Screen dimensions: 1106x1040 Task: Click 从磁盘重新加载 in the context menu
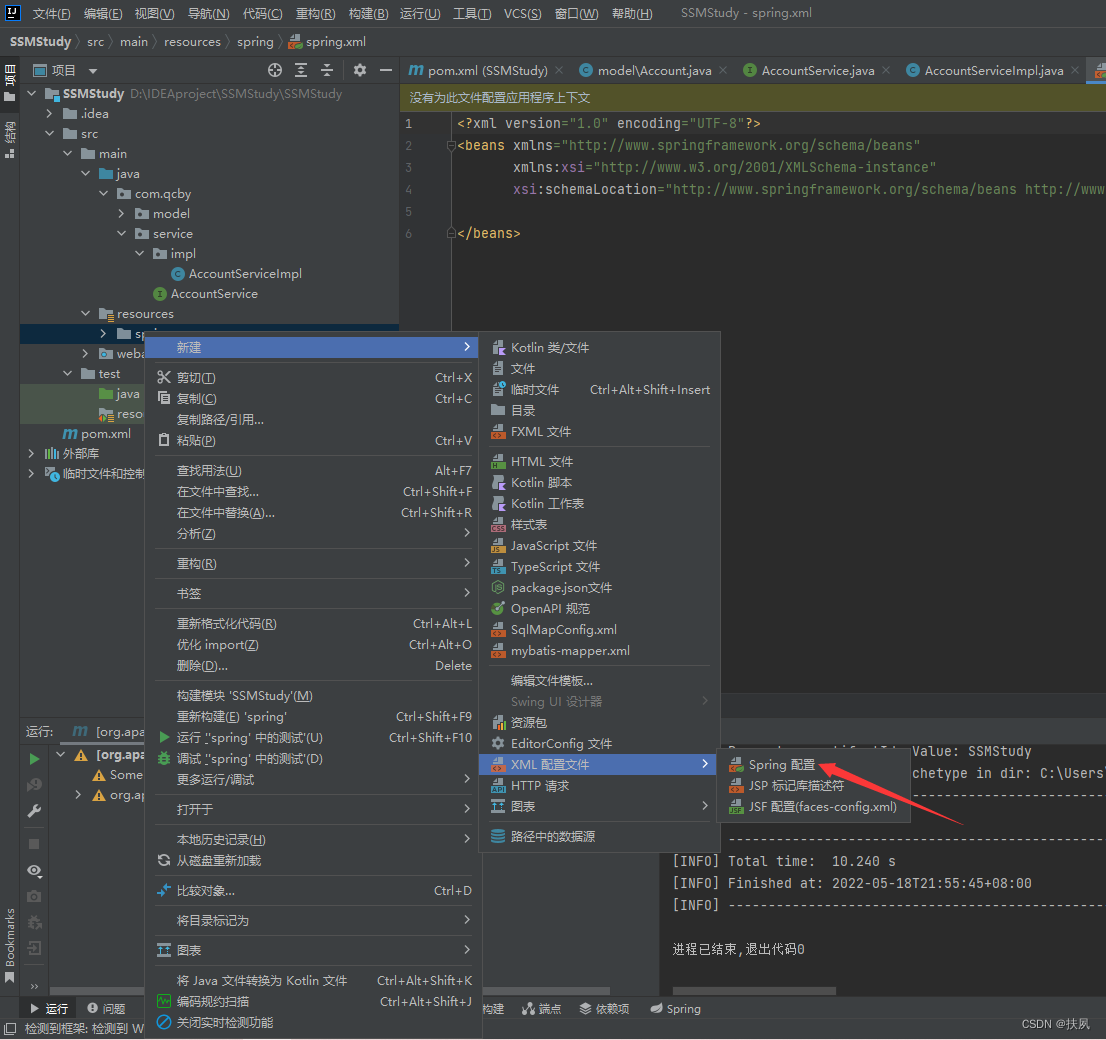click(314, 861)
